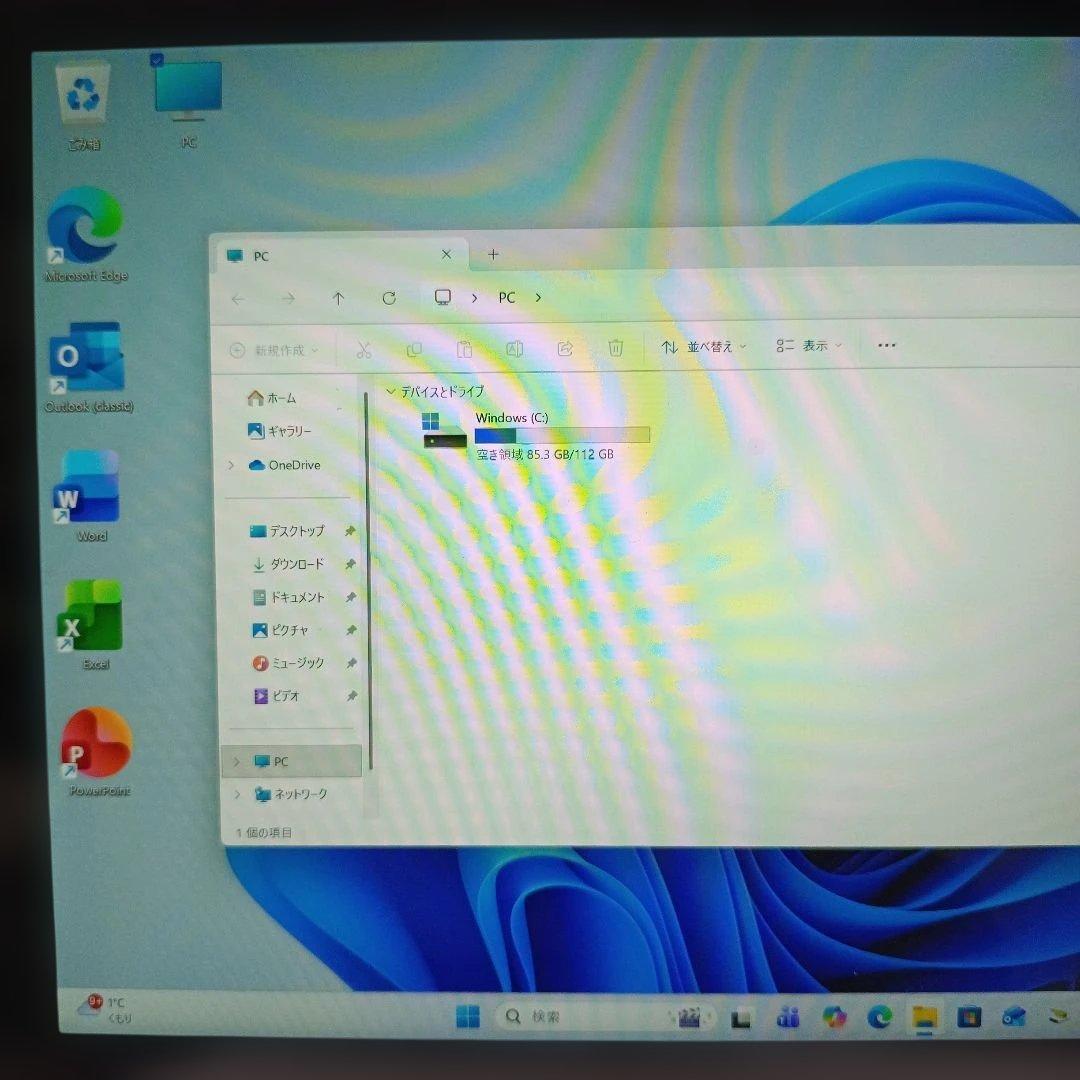
Task: Select the ドキュメント entry in the sidebar
Action: (296, 597)
